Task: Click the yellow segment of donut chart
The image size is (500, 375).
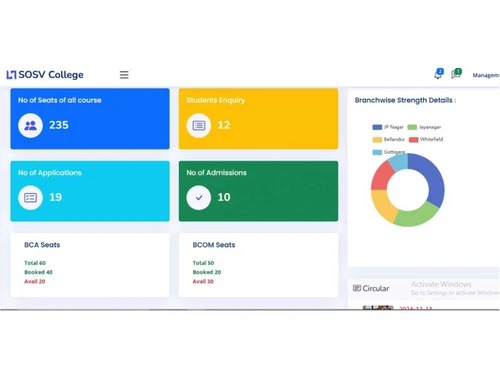Action: (384, 206)
